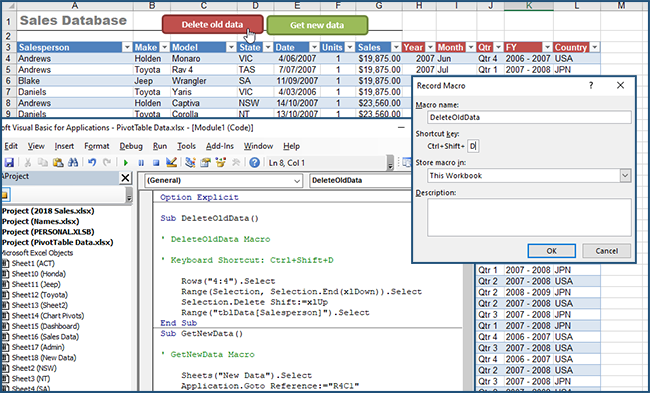Open the Debug menu

pos(131,146)
